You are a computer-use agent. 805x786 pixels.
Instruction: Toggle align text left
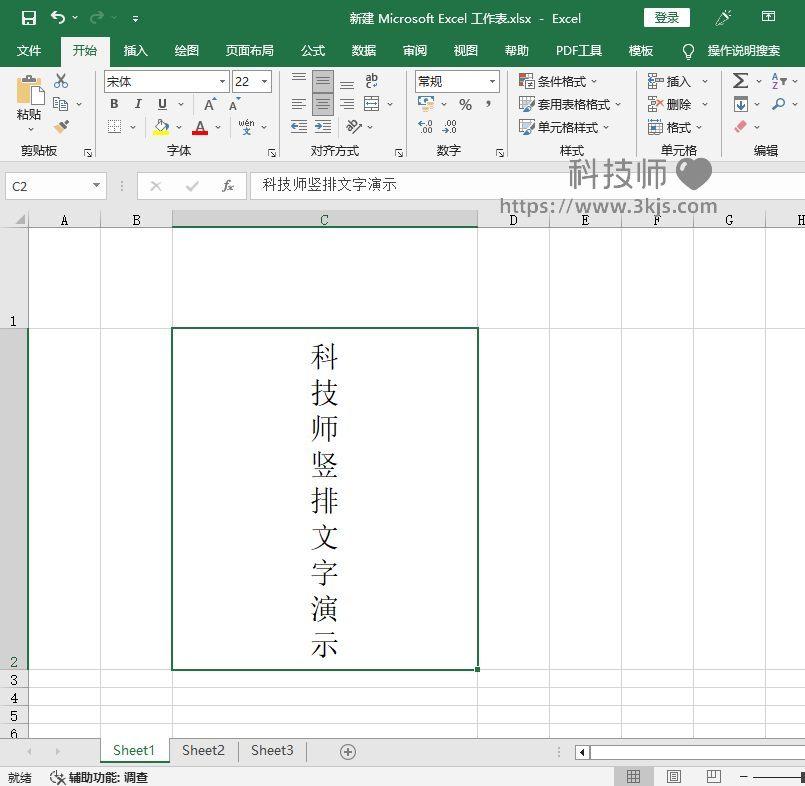[299, 104]
